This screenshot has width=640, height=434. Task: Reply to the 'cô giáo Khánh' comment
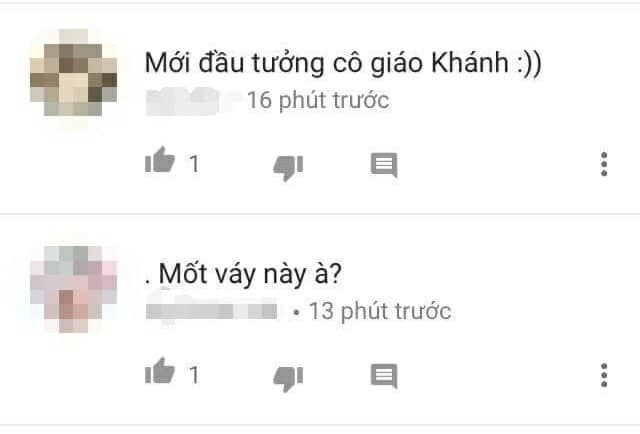(x=384, y=165)
